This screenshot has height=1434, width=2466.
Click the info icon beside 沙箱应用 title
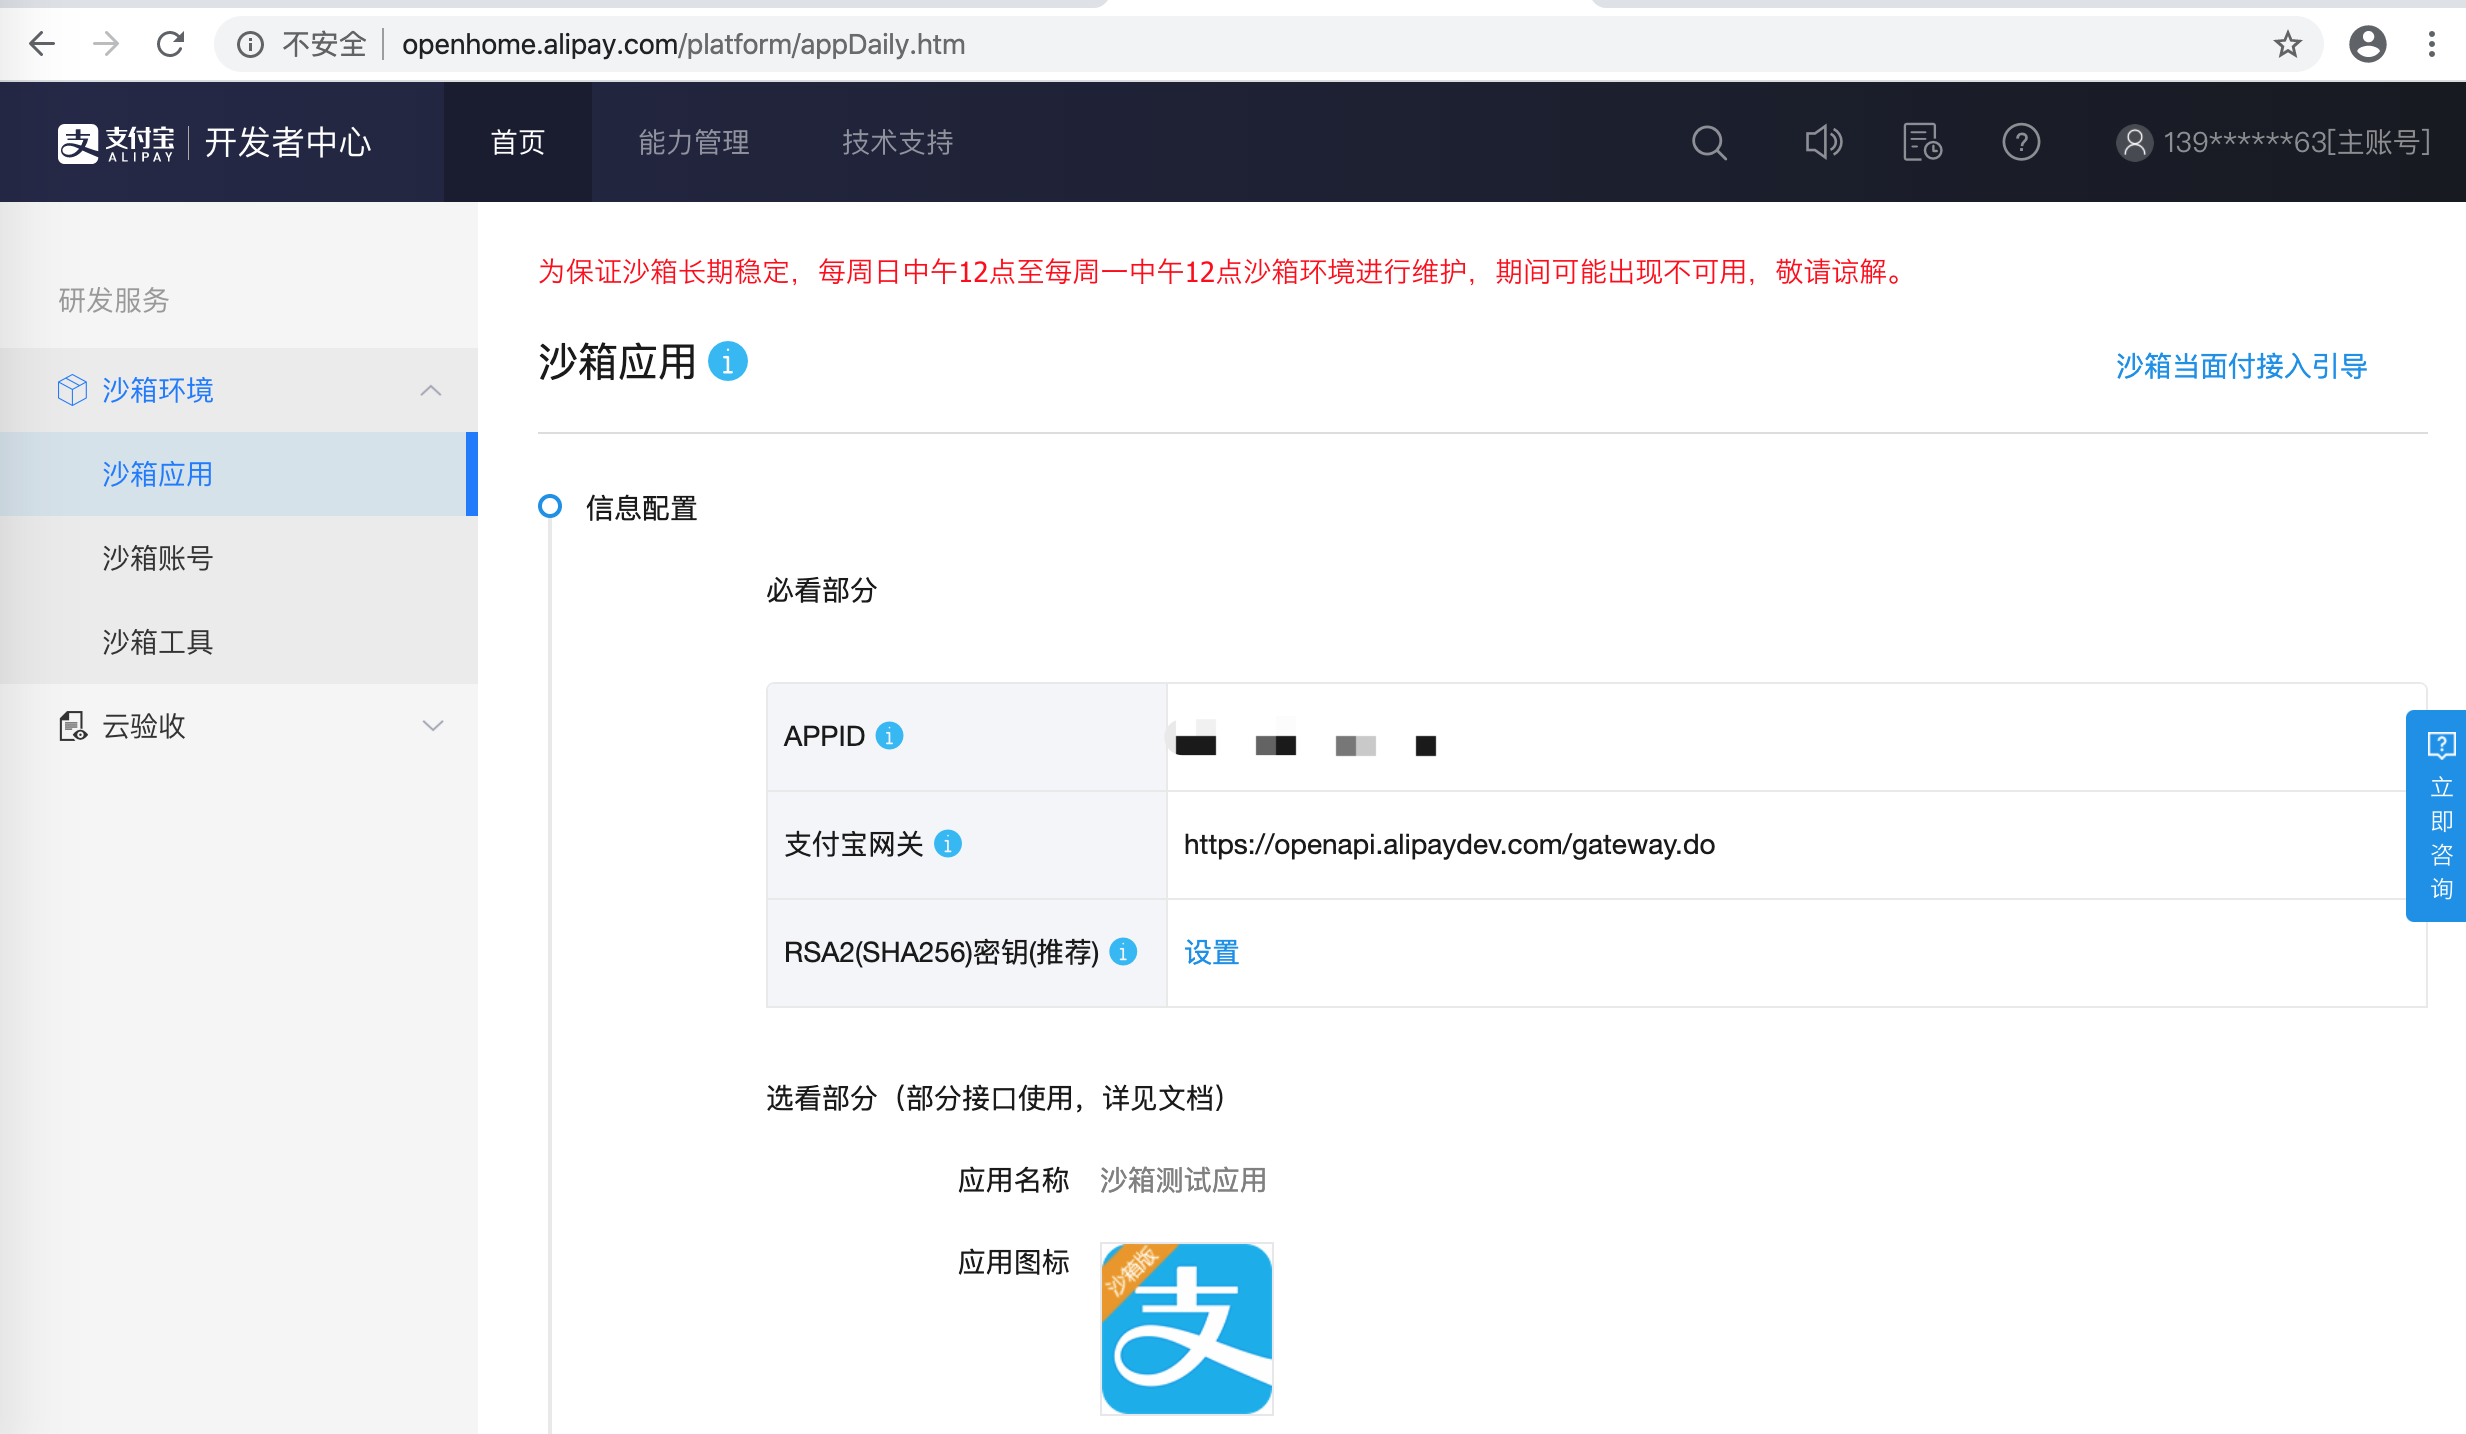pos(728,361)
